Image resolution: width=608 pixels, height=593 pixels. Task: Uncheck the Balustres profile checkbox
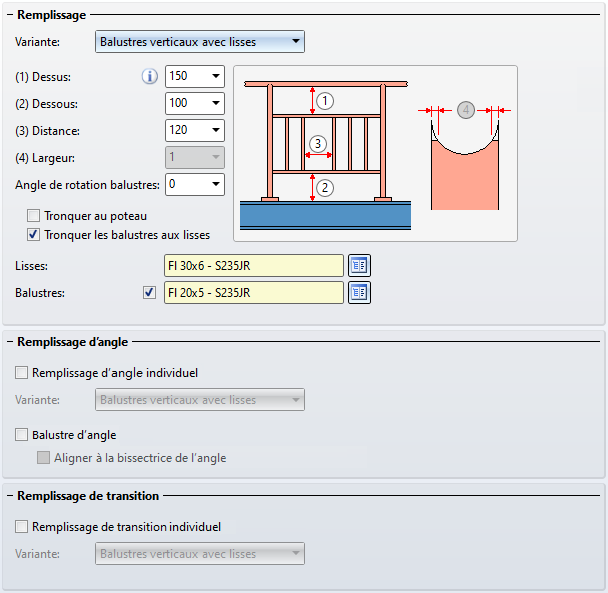coord(149,292)
